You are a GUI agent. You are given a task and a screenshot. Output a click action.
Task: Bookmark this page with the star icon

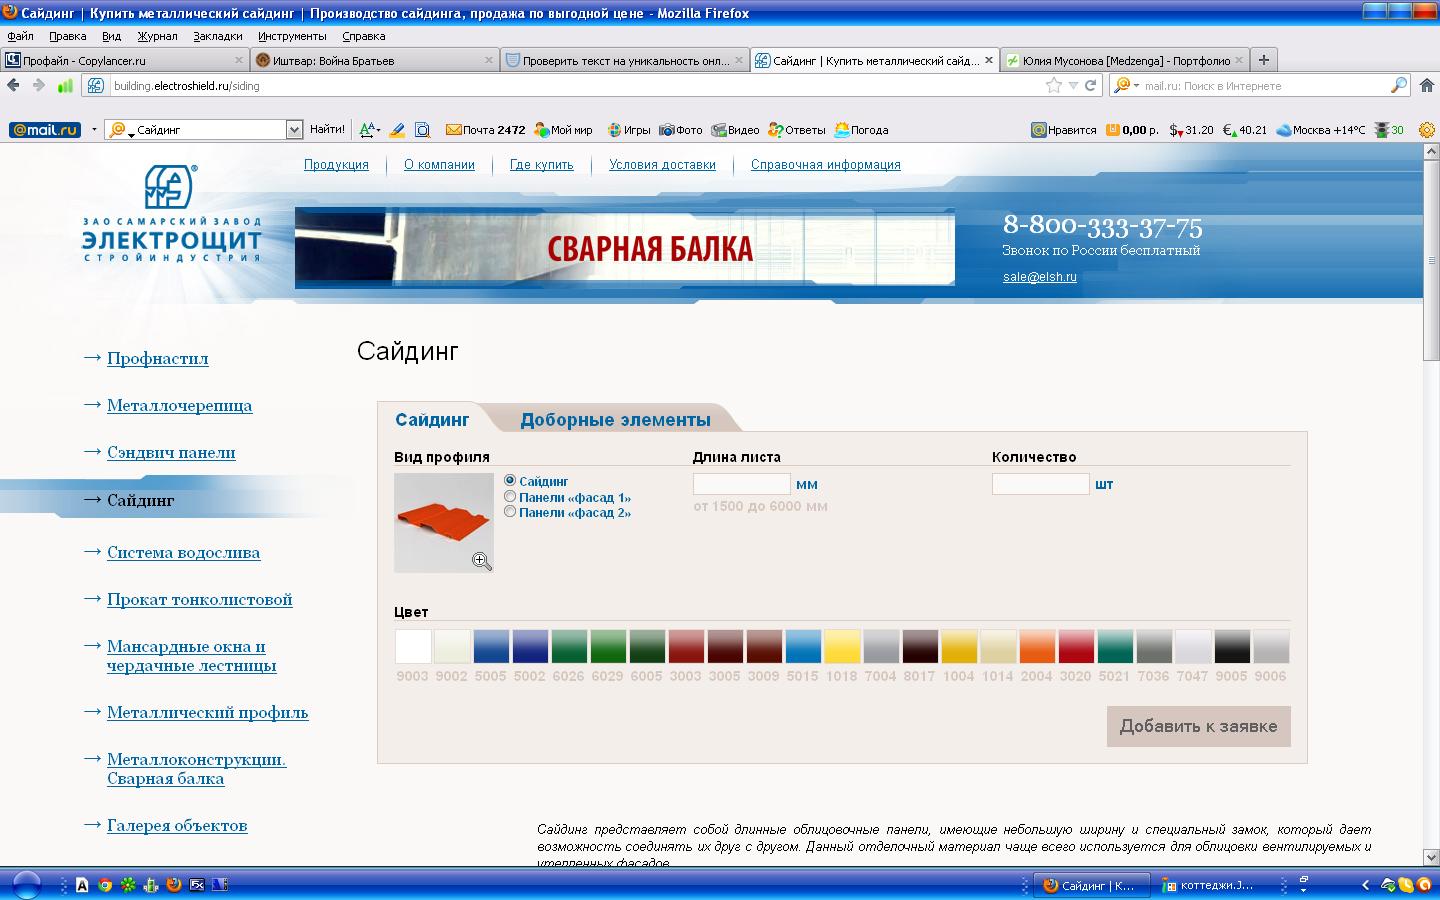pyautogui.click(x=1054, y=86)
